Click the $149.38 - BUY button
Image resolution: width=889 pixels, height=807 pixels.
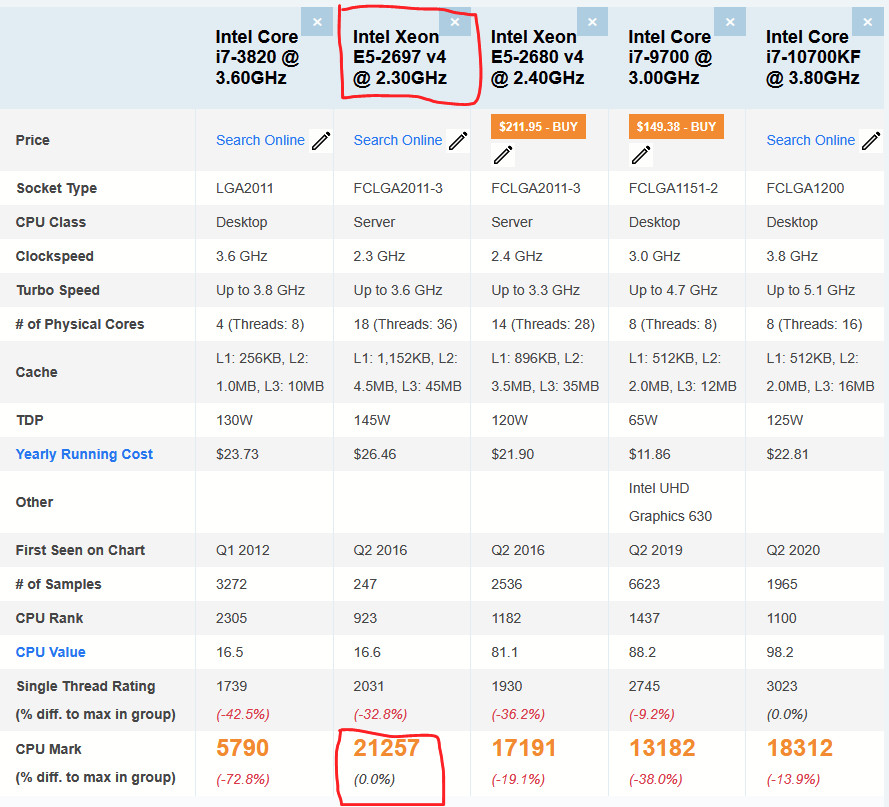[676, 126]
